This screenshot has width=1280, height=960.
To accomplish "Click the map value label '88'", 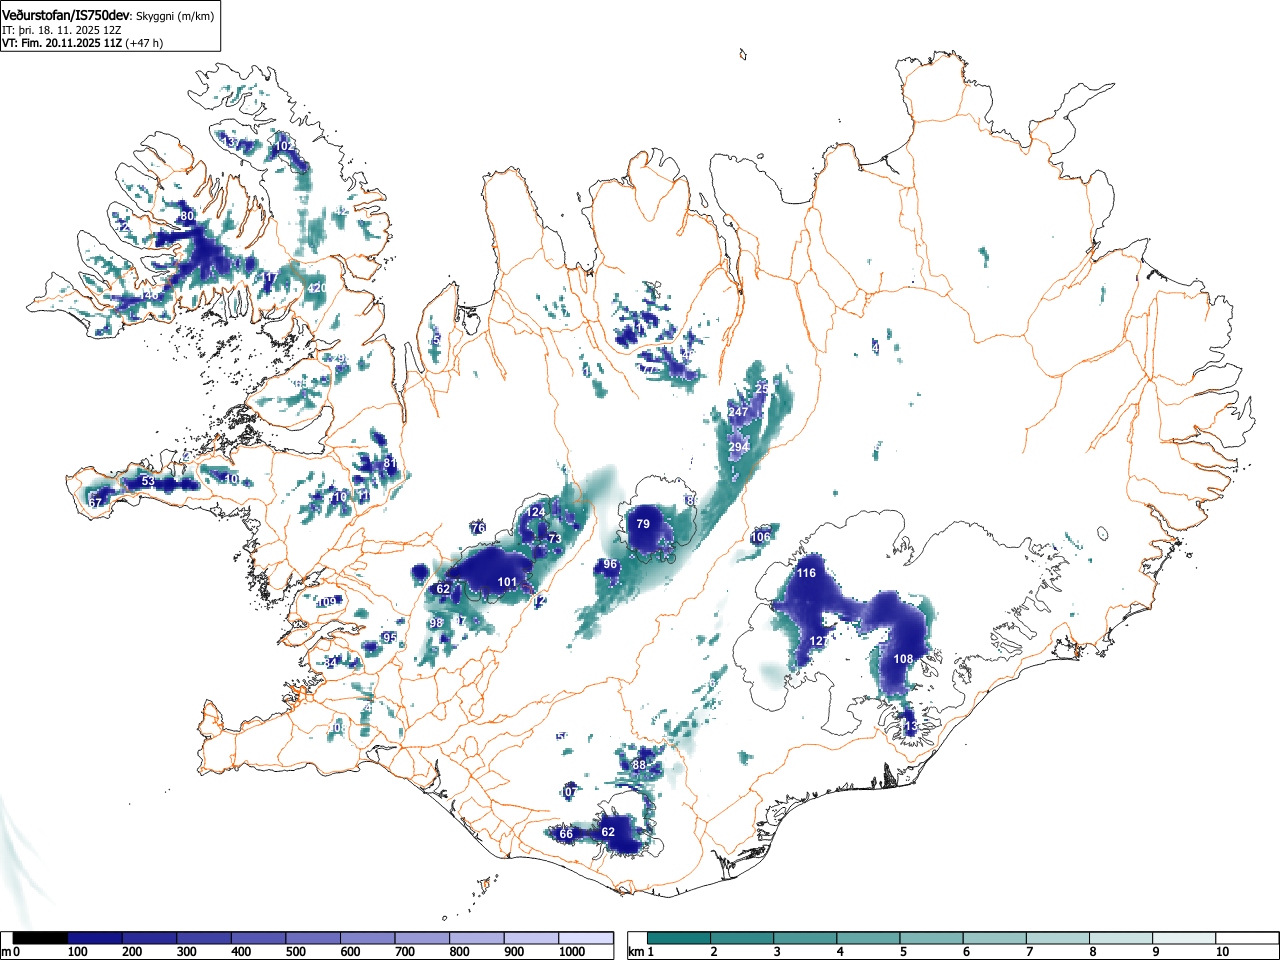I will [x=640, y=765].
